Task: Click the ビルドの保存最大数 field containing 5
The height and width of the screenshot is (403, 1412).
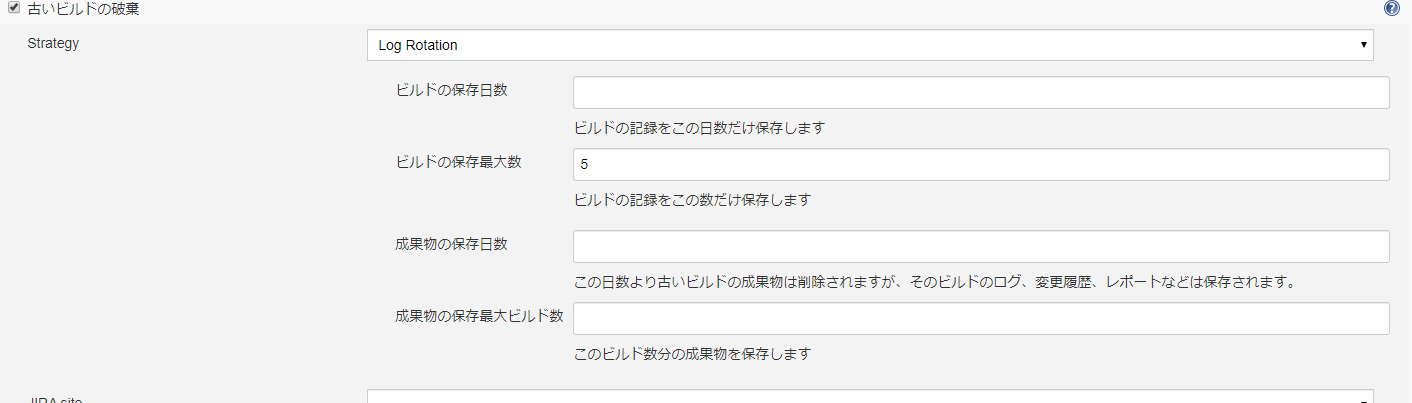Action: pos(980,165)
